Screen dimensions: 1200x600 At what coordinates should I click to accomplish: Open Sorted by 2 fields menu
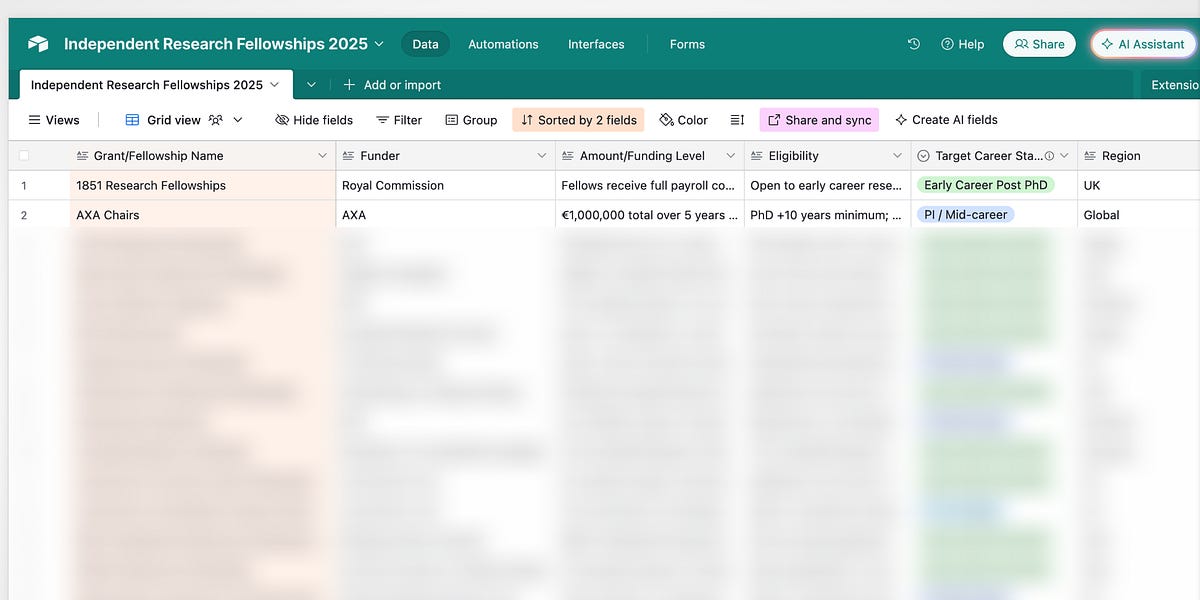click(x=578, y=120)
